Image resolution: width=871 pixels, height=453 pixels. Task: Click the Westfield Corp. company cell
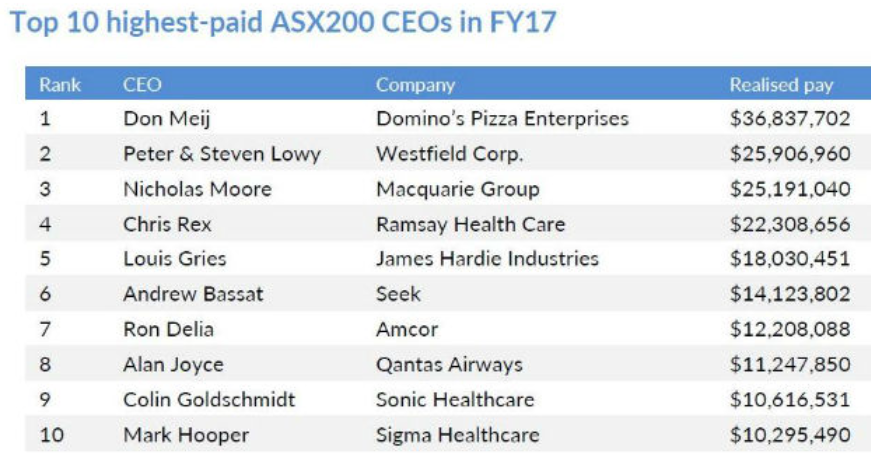450,154
